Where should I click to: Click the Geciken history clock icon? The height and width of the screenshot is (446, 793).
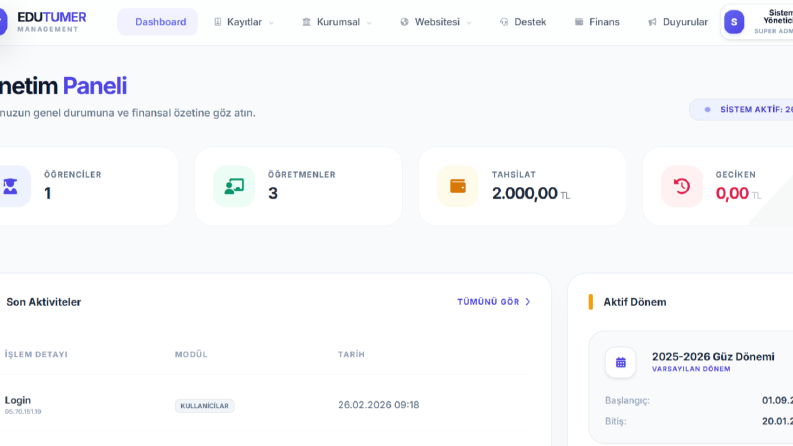682,186
